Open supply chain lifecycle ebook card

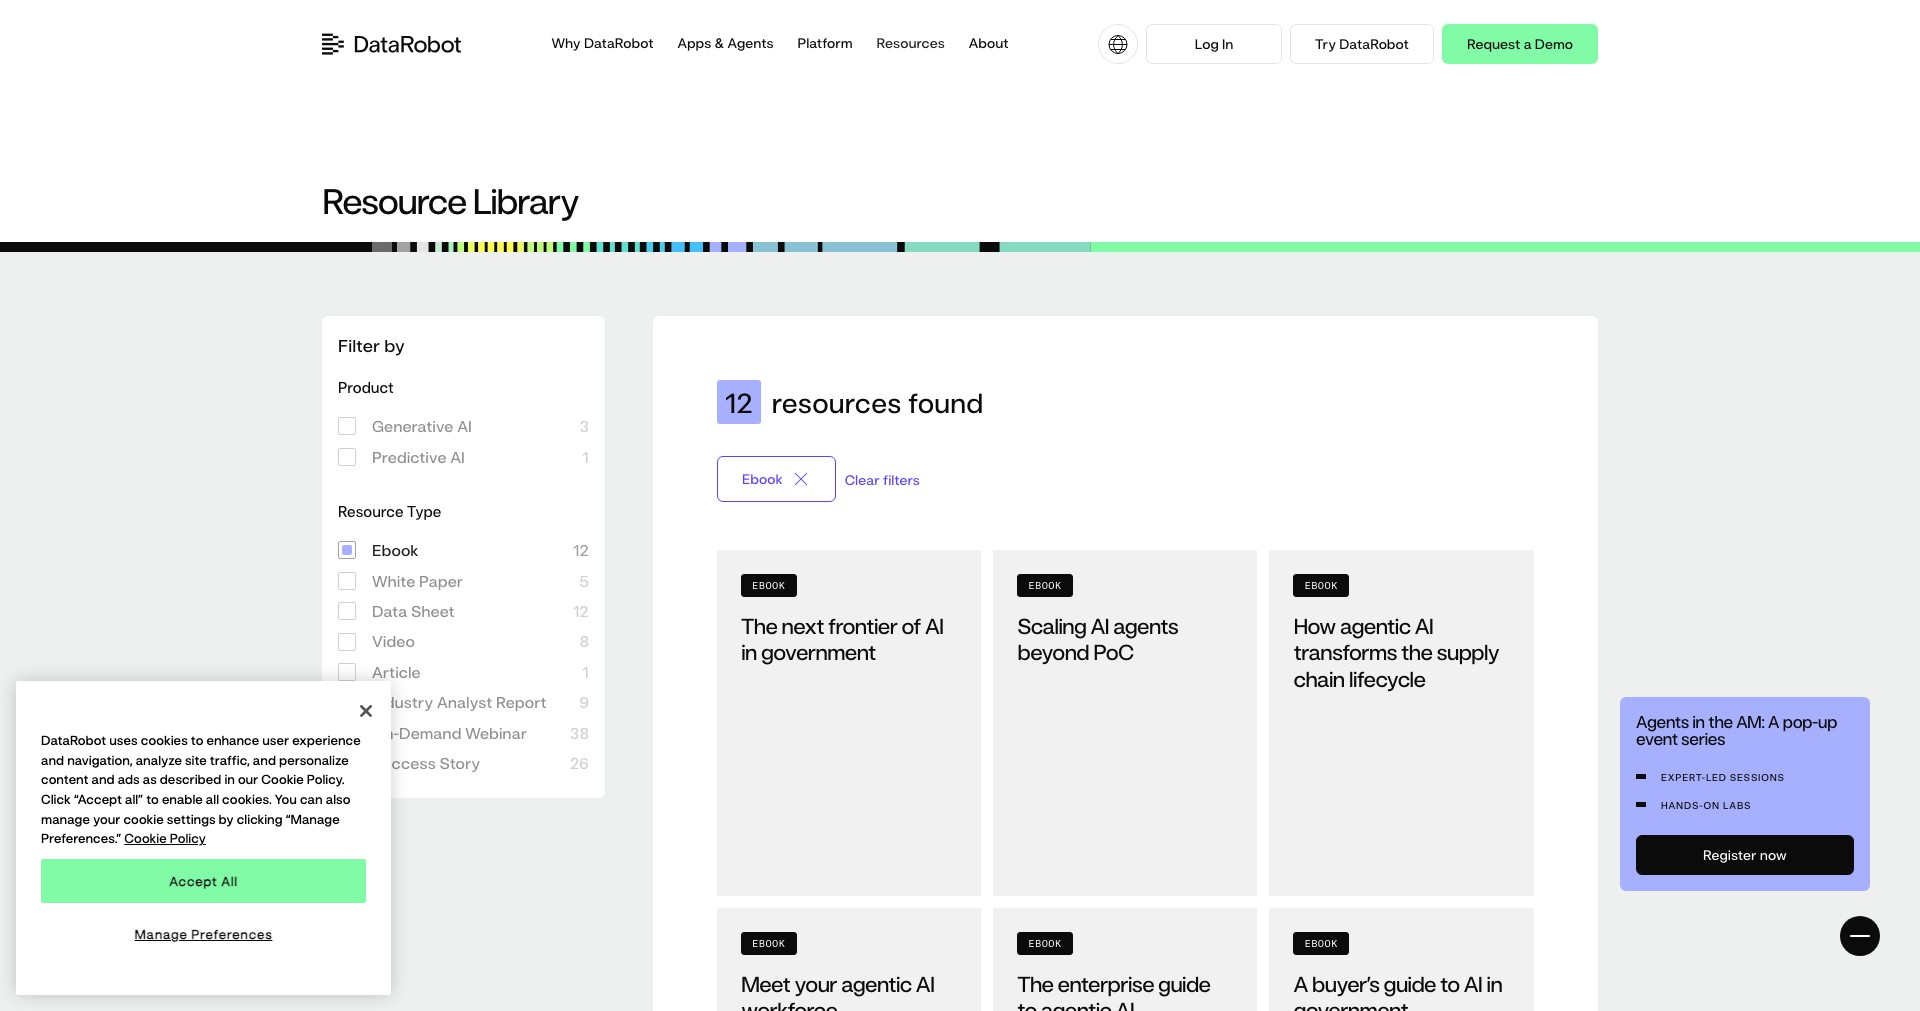1401,723
